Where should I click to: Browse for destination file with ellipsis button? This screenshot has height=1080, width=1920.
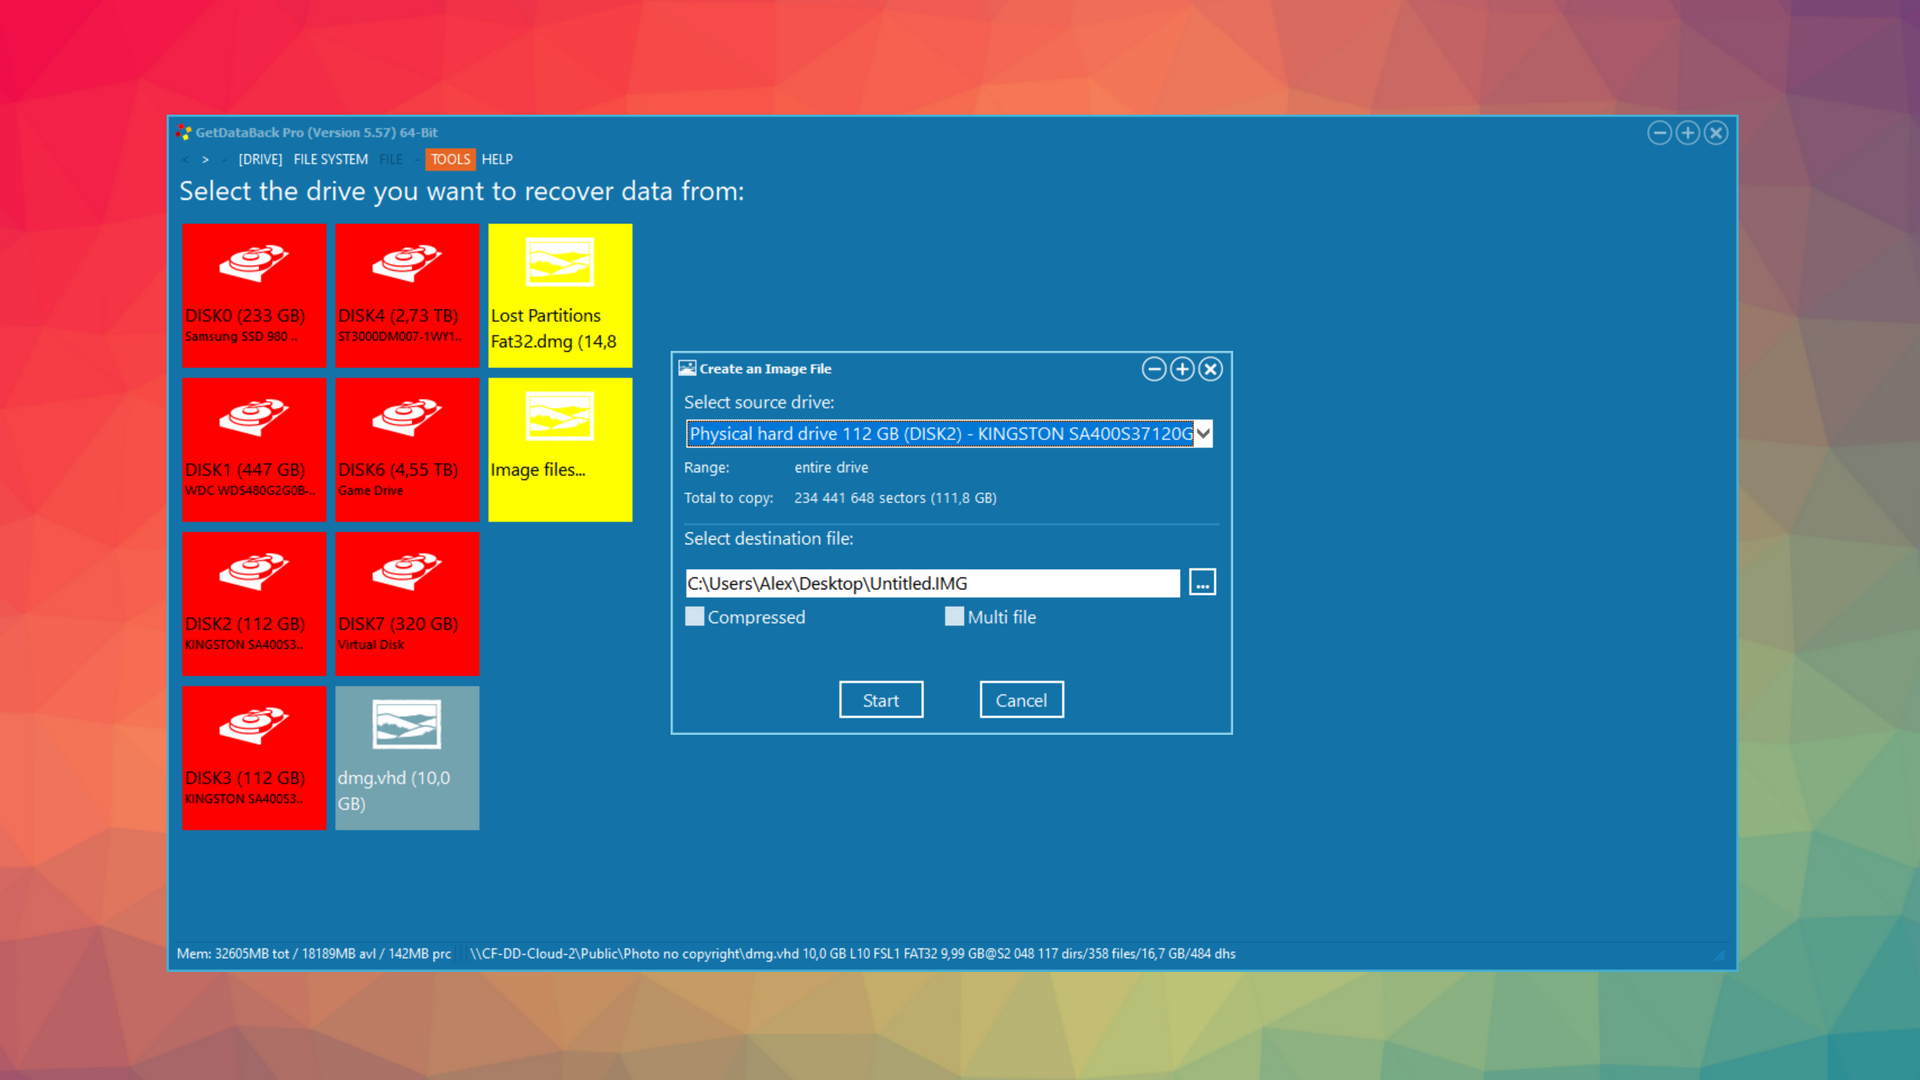click(1202, 583)
